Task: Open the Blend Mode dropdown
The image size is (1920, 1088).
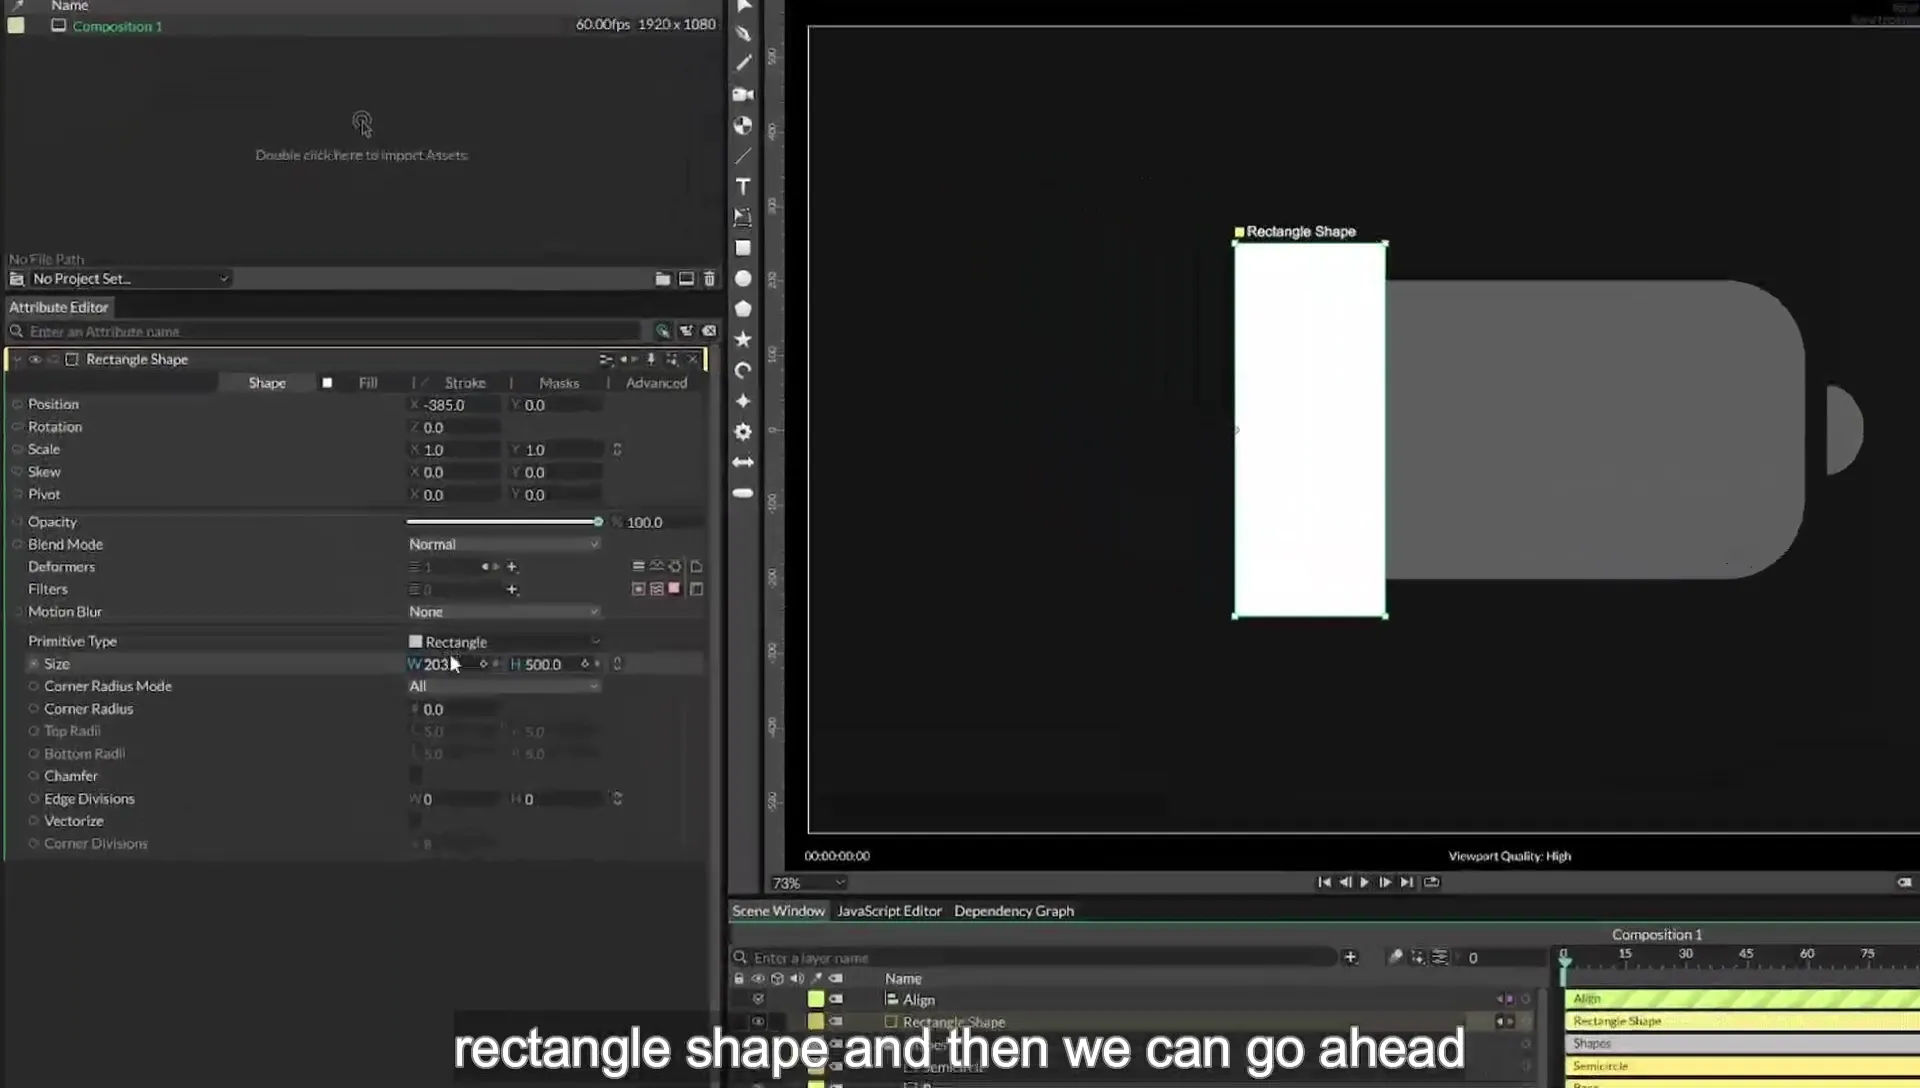Action: (504, 545)
